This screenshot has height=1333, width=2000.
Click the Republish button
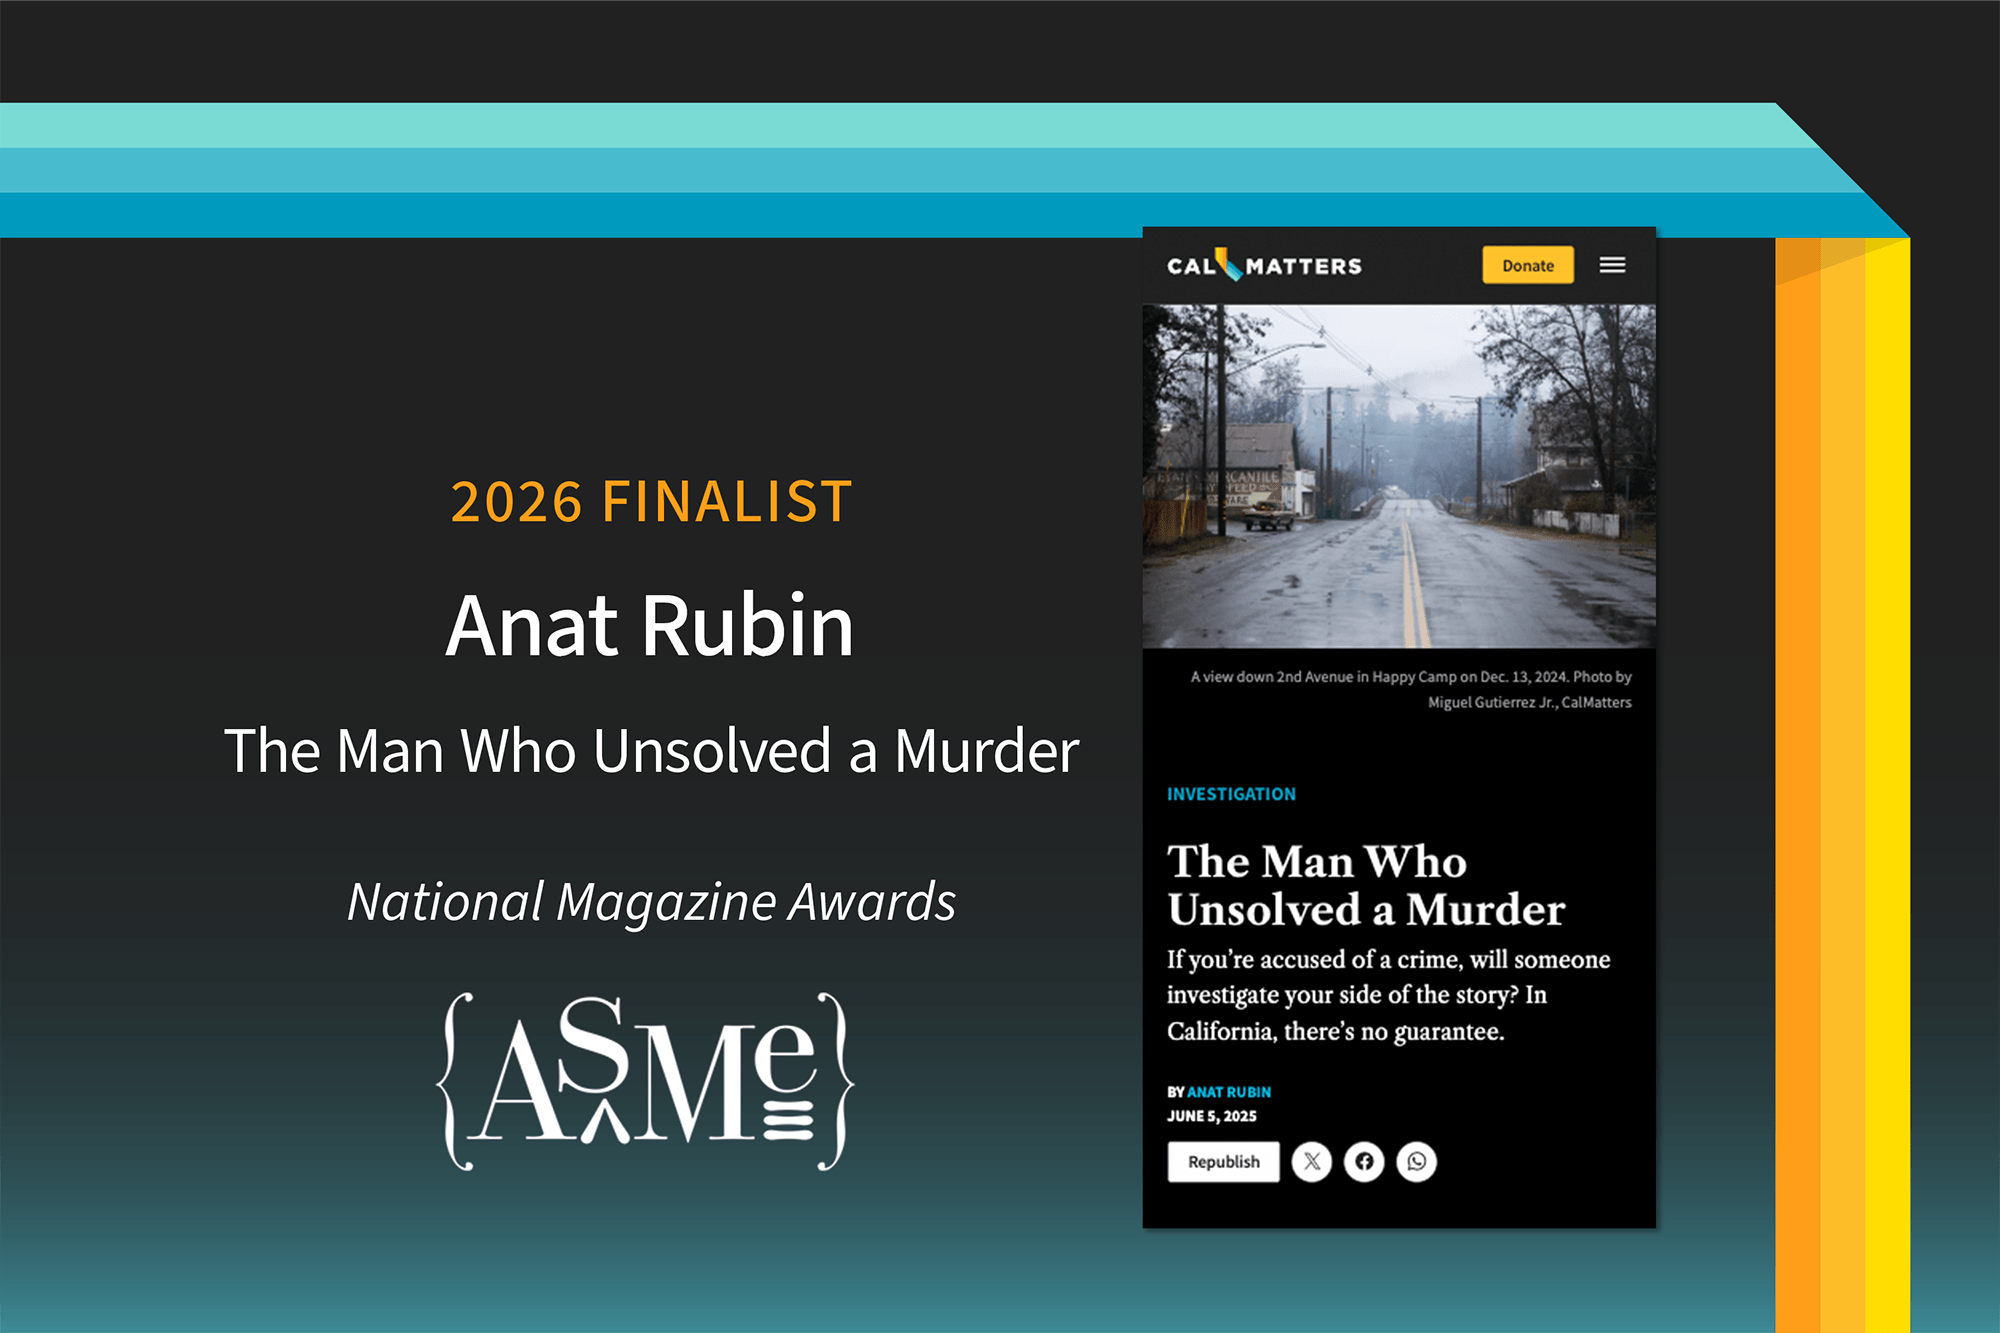pyautogui.click(x=1223, y=1162)
